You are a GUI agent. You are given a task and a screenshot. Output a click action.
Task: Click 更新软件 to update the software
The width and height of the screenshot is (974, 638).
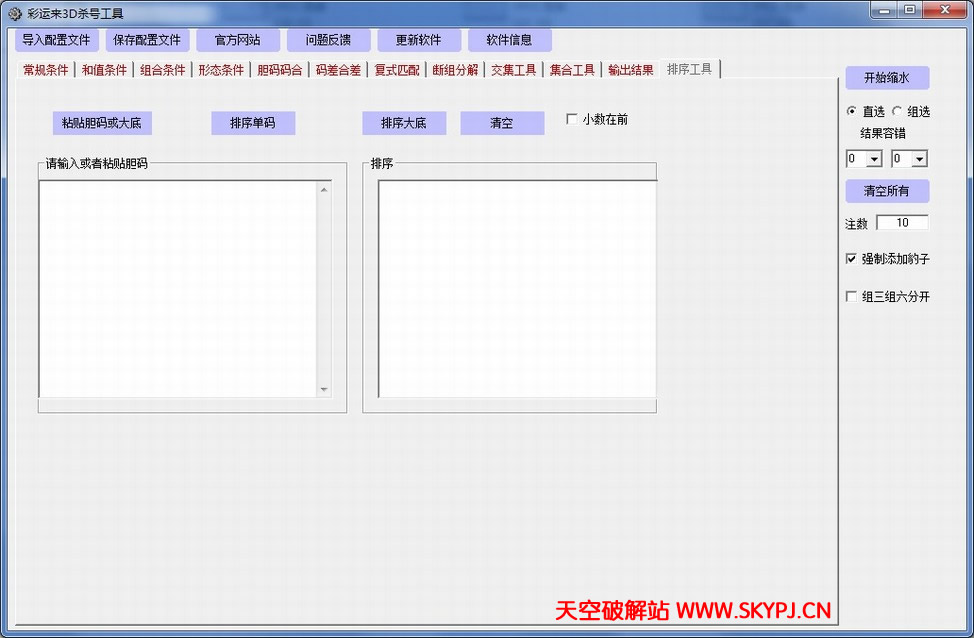coord(418,39)
